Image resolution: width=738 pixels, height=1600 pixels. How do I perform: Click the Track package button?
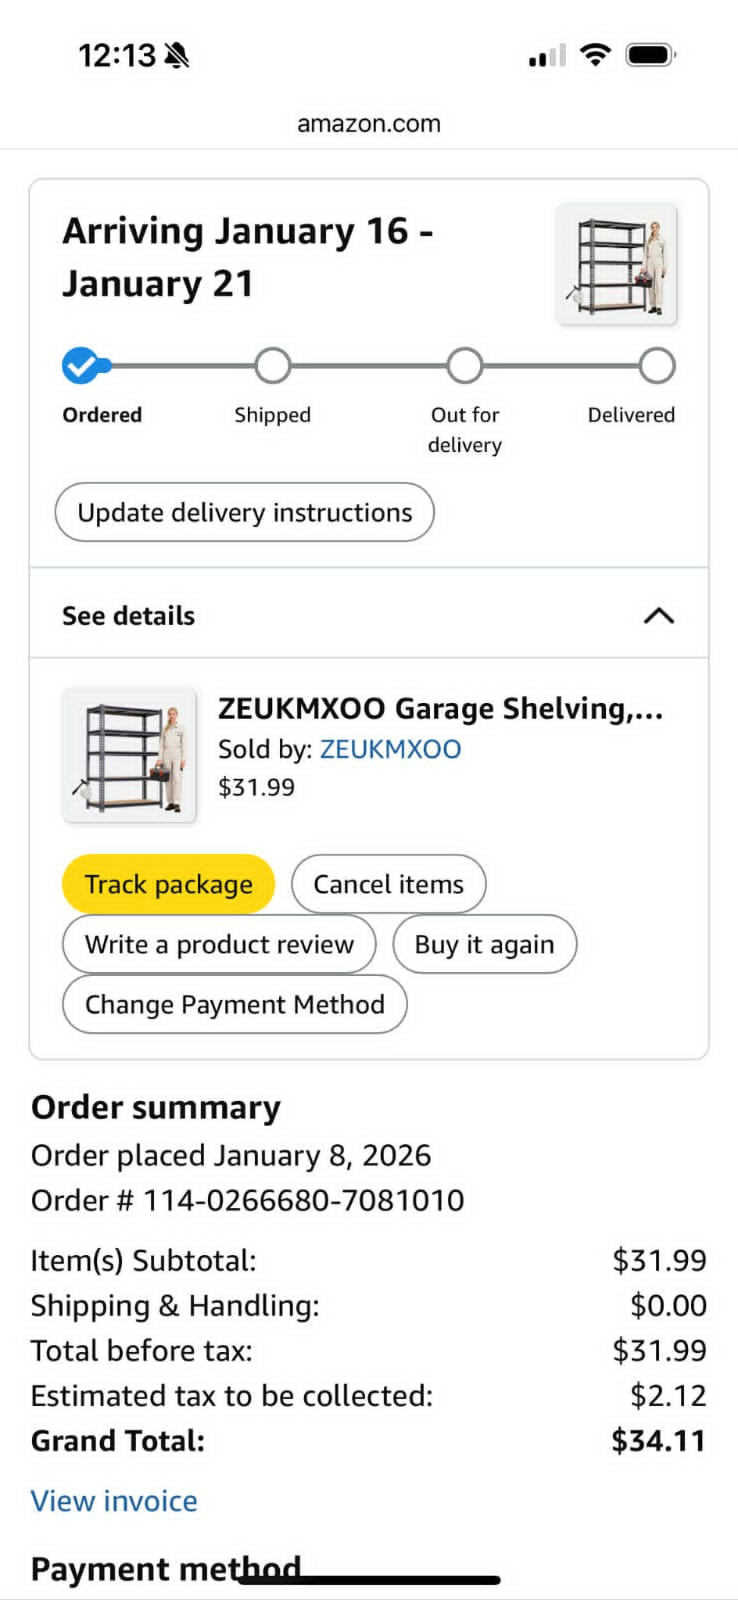pos(168,884)
